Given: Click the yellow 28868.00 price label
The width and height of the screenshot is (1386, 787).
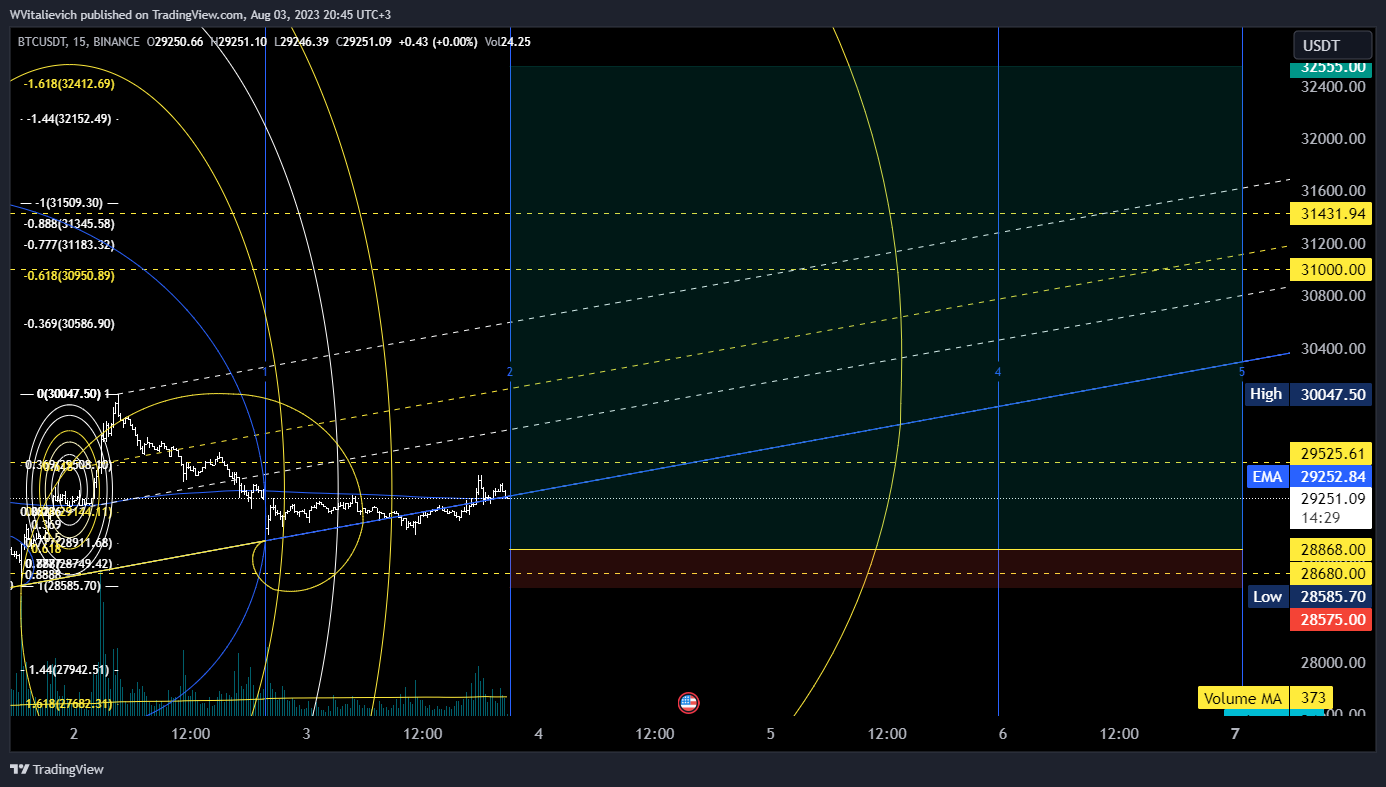Looking at the screenshot, I should point(1330,550).
